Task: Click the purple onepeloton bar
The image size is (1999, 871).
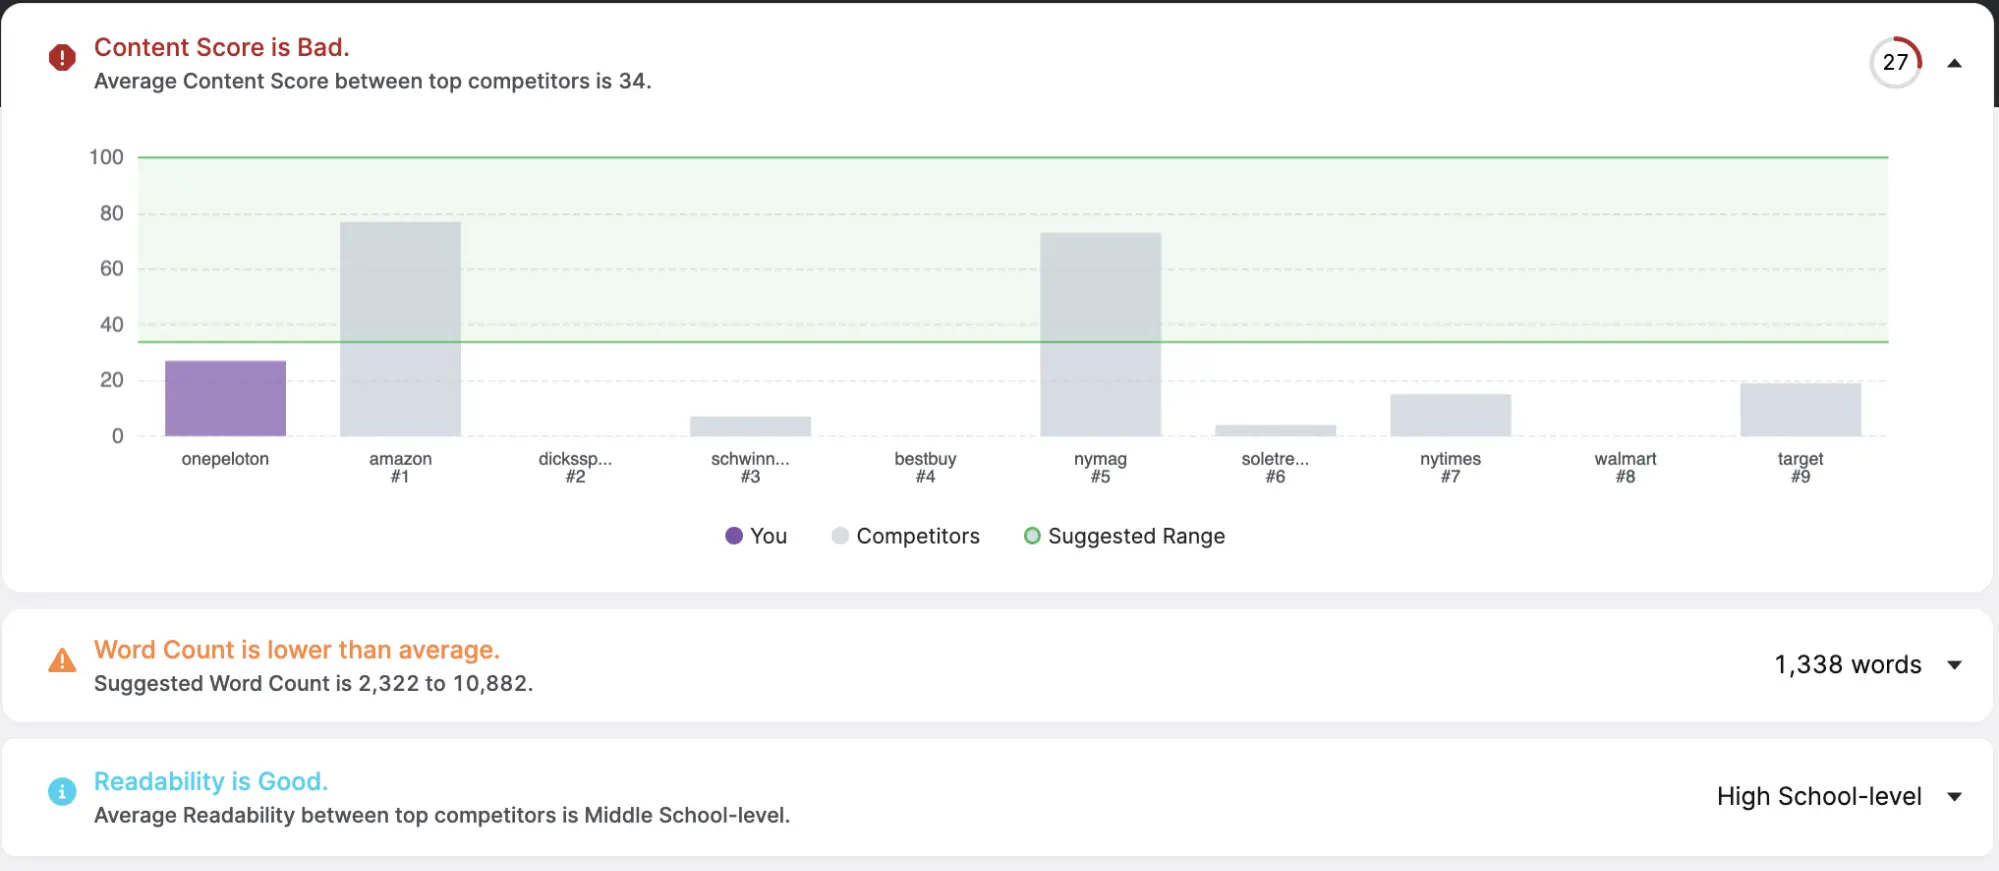Action: [225, 398]
